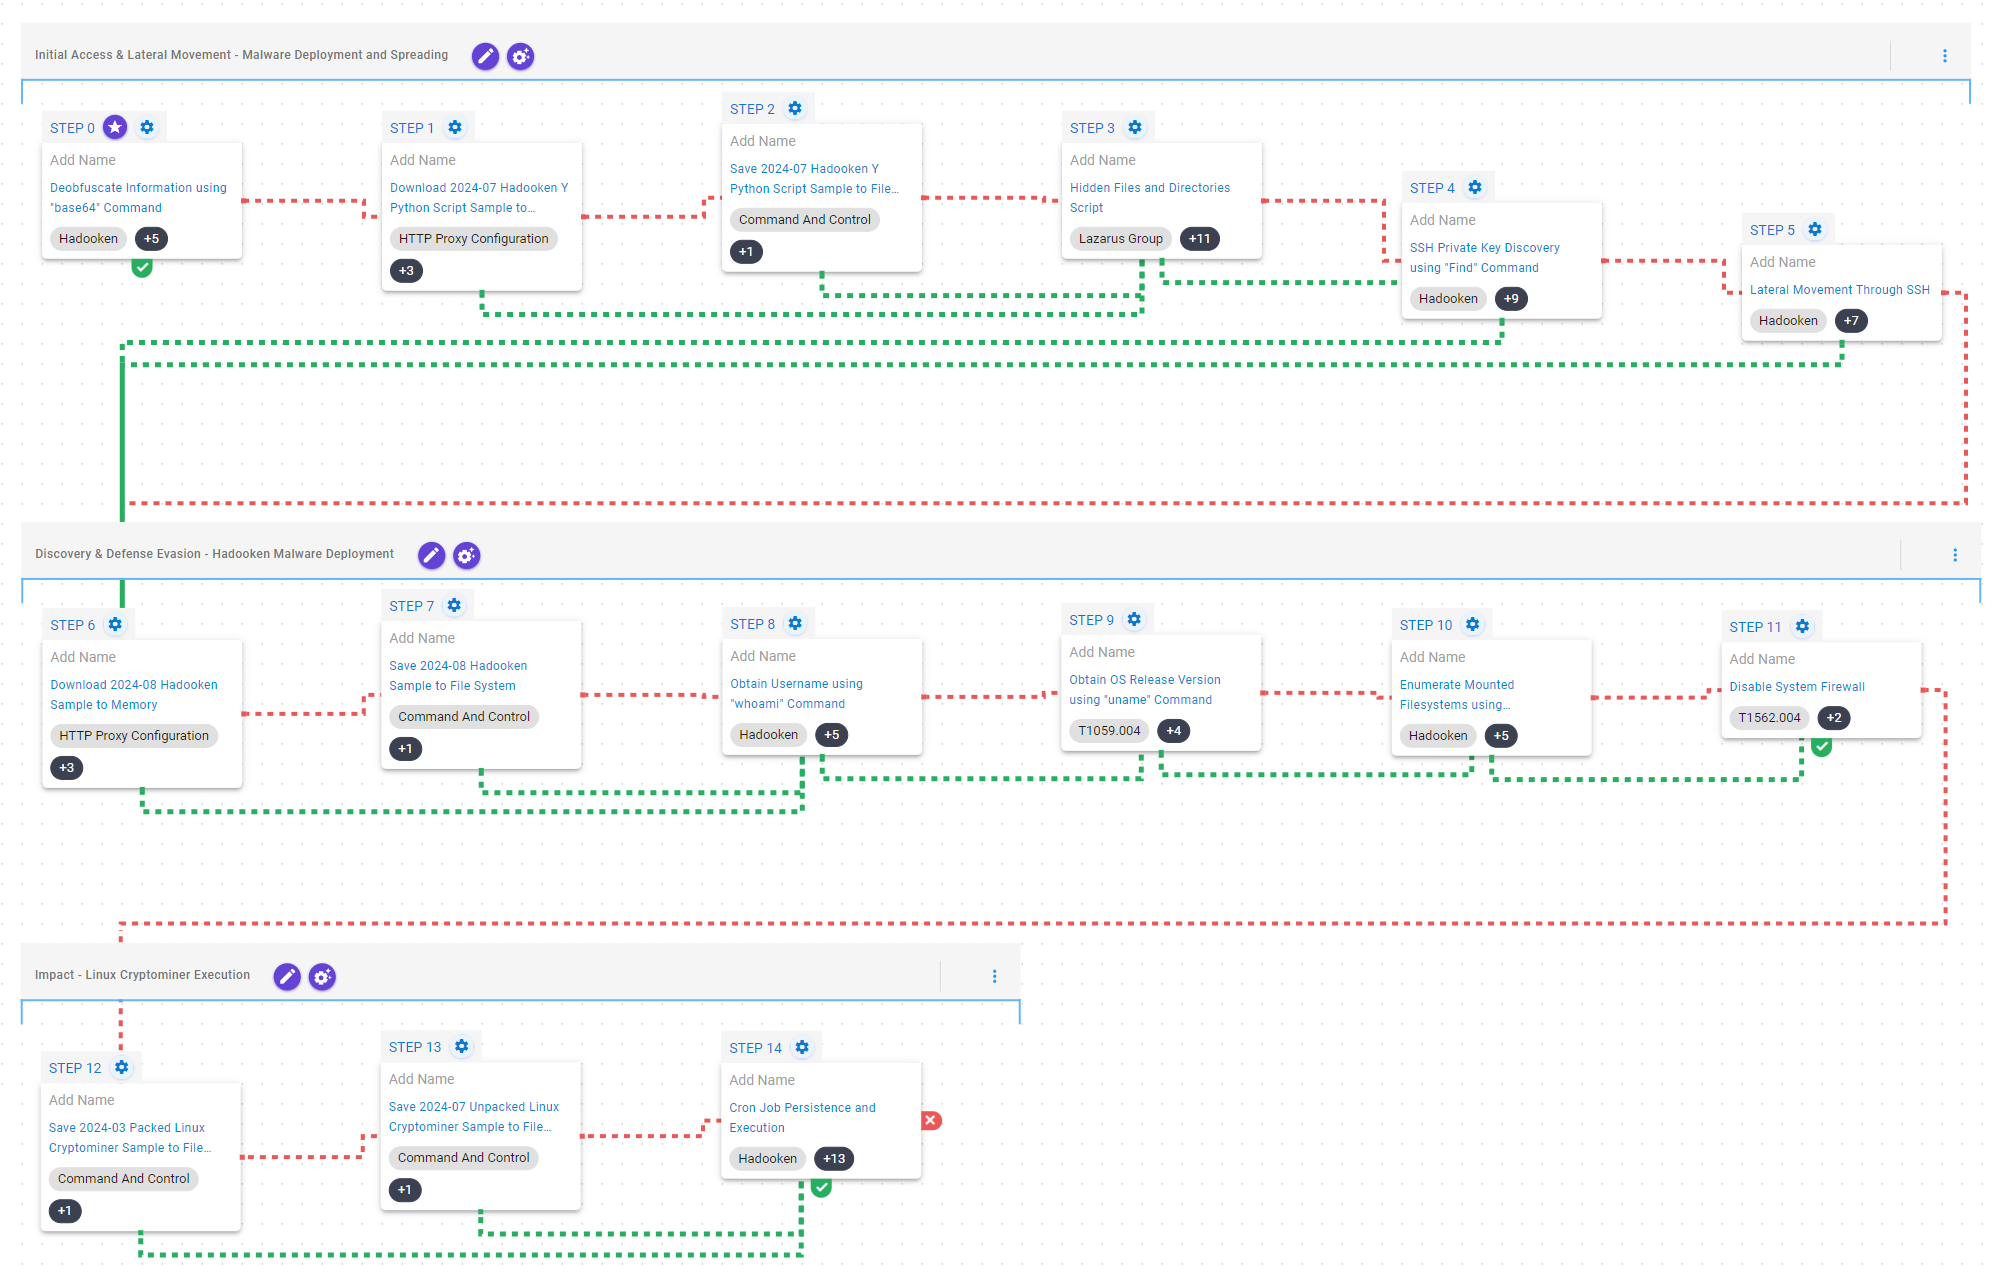Click green checkmark below Step 14
This screenshot has width=1995, height=1274.
point(821,1187)
